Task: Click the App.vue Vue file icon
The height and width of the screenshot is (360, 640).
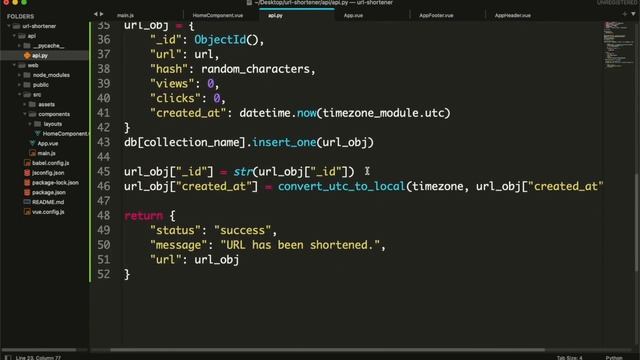Action: point(32,143)
